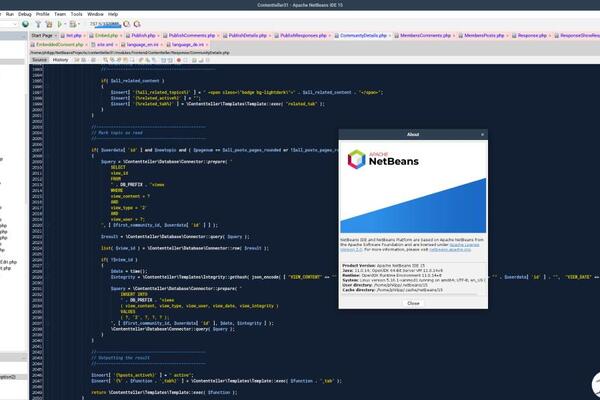Click the 'SELECT' keyword line in editor
Image resolution: width=600 pixels, height=400 pixels.
[x=118, y=167]
